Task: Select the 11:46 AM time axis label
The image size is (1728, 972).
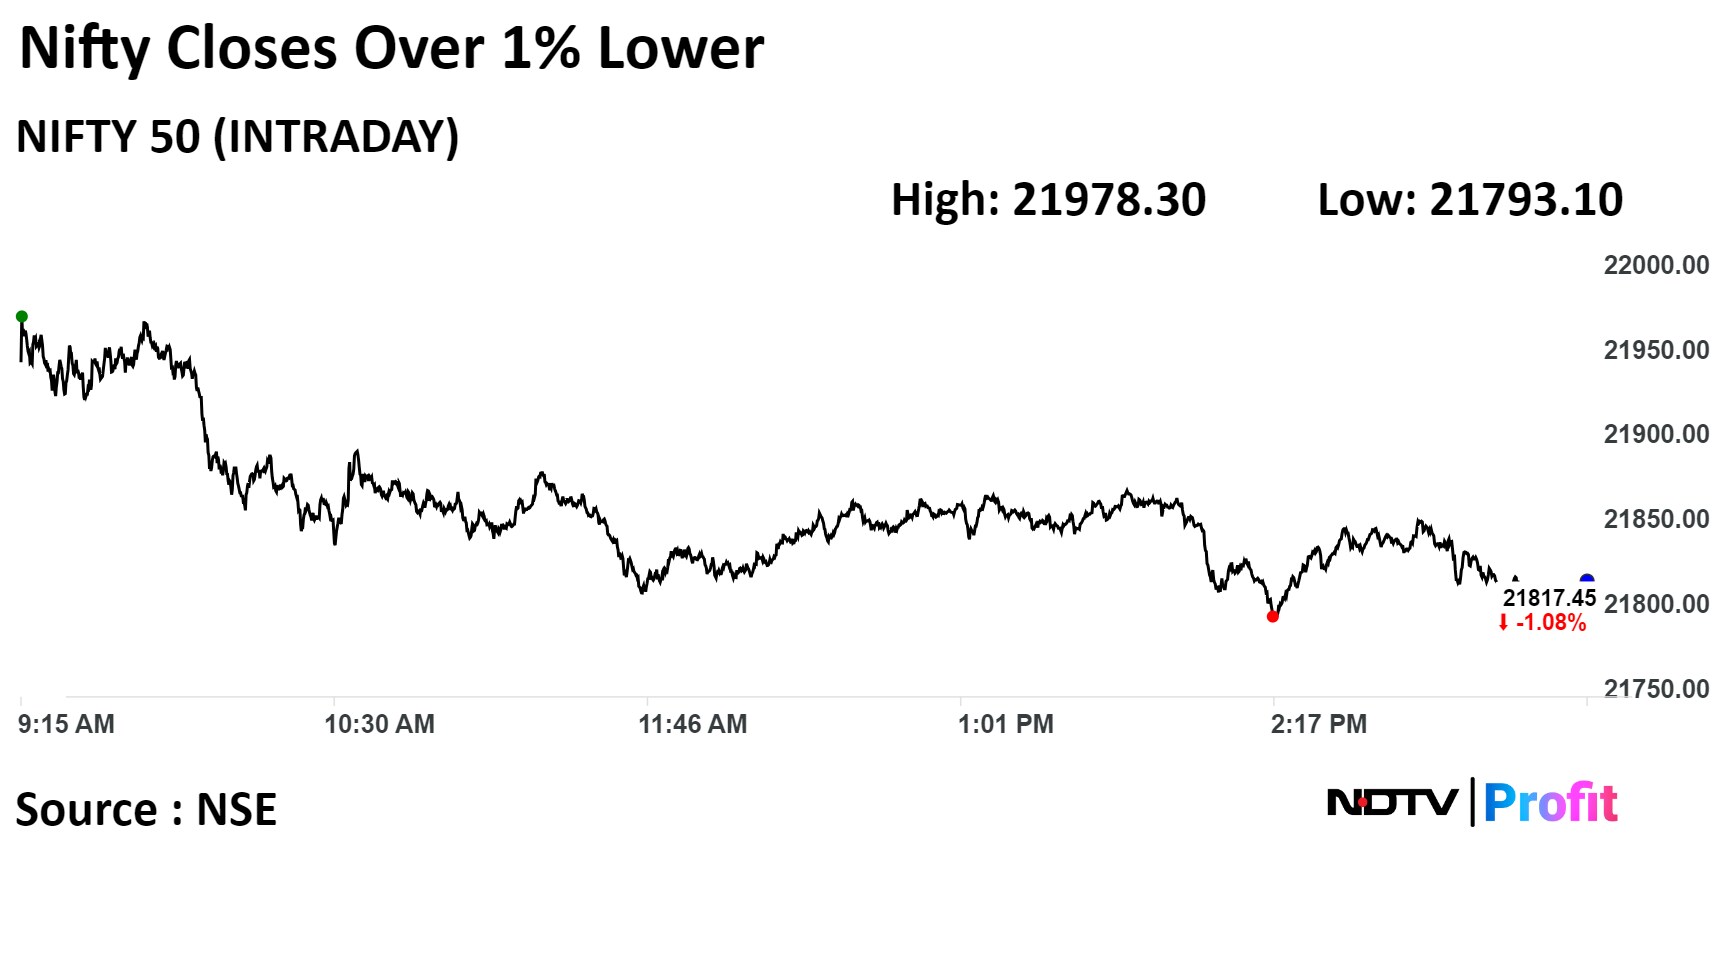Action: click(693, 724)
